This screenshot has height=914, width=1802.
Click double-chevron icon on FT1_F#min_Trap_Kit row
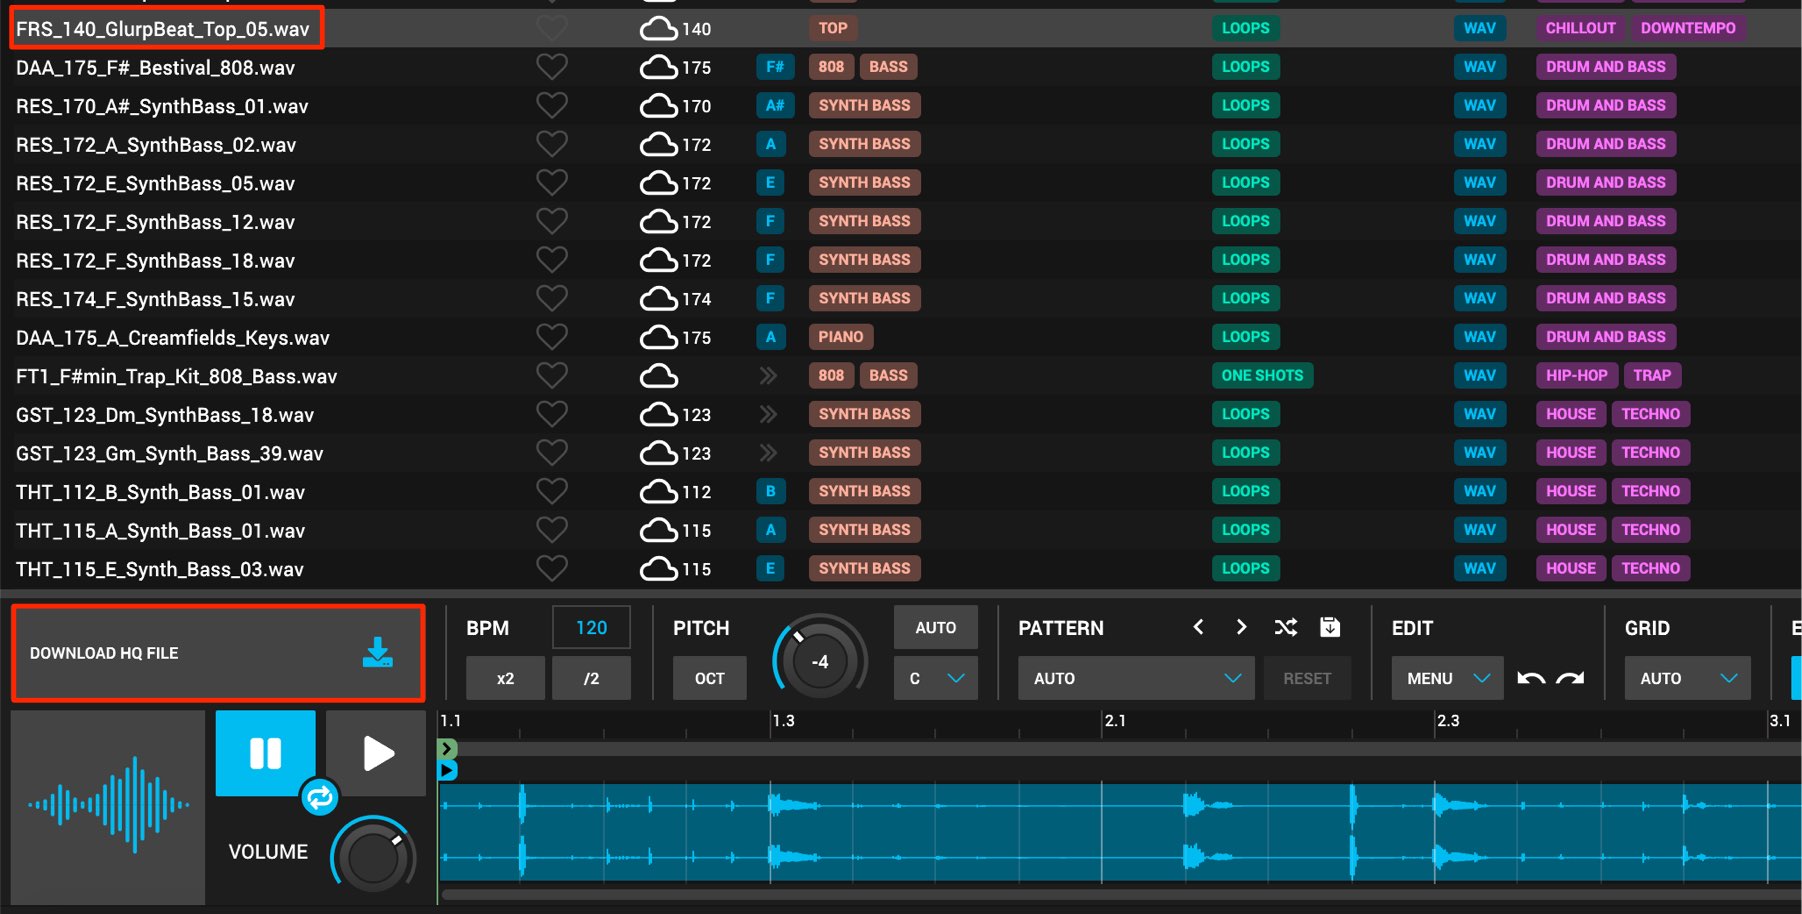point(768,375)
